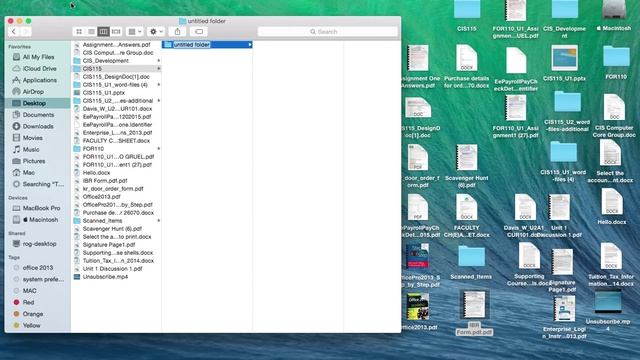Select CIS_Development folder icon on desktop
Image resolution: width=640 pixels, height=360 pixels.
pos(564,10)
